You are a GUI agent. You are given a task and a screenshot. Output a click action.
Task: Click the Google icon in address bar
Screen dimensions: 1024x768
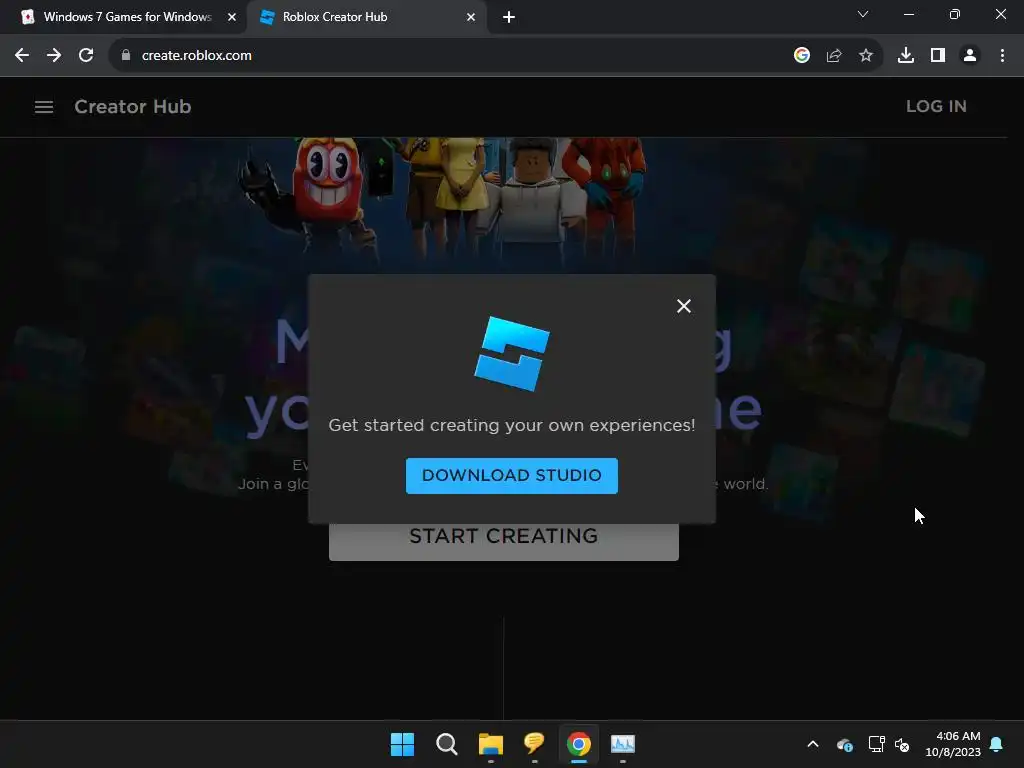(802, 56)
